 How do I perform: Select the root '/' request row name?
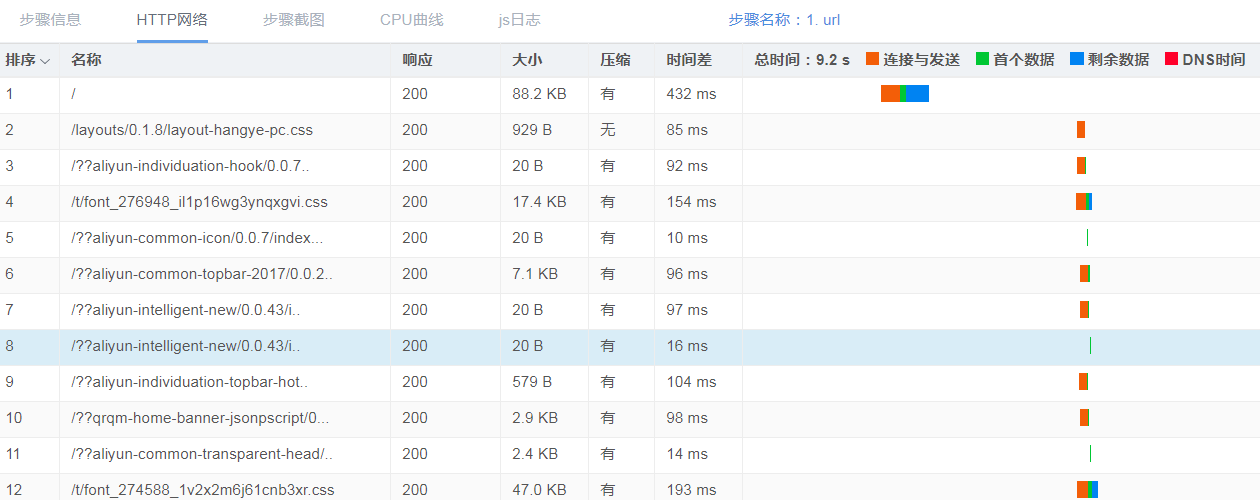[x=74, y=94]
